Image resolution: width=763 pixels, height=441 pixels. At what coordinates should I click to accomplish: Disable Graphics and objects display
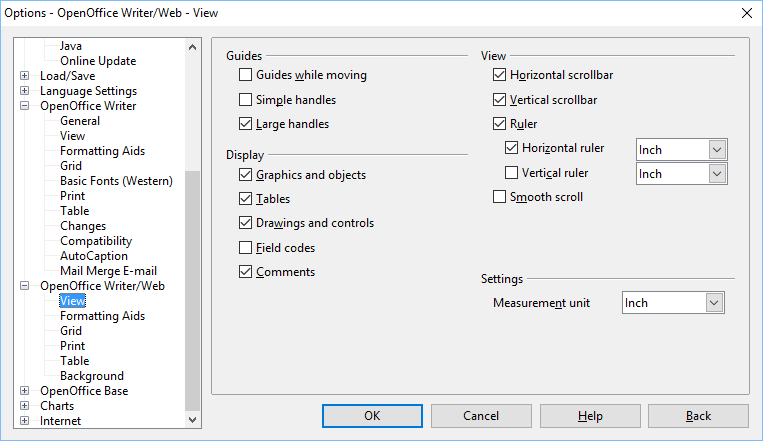(246, 175)
